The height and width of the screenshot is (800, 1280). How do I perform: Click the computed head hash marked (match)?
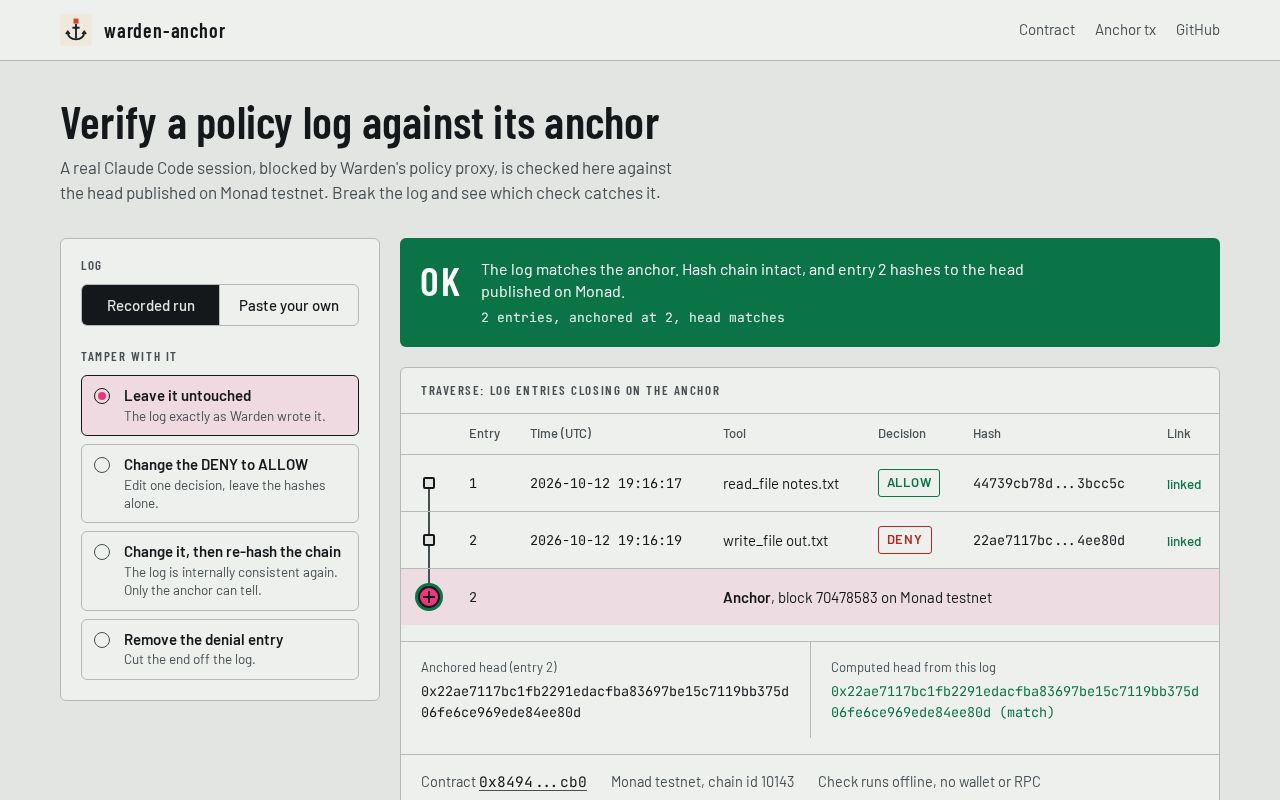(x=1015, y=702)
